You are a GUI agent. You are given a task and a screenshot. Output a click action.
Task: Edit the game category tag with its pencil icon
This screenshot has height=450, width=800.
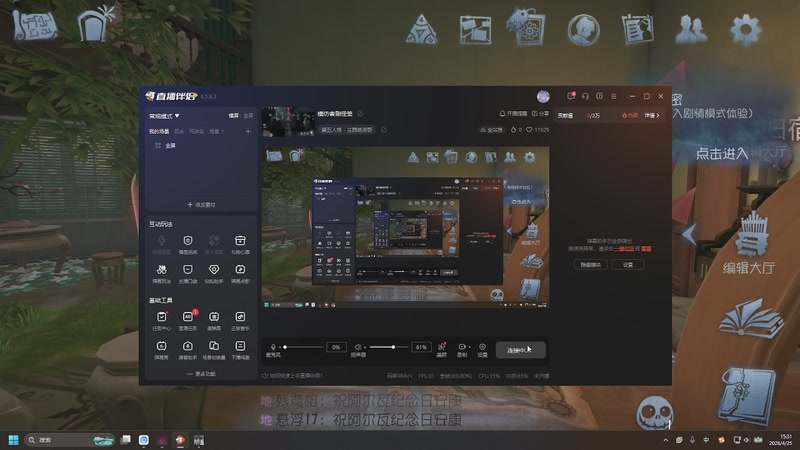coord(384,130)
